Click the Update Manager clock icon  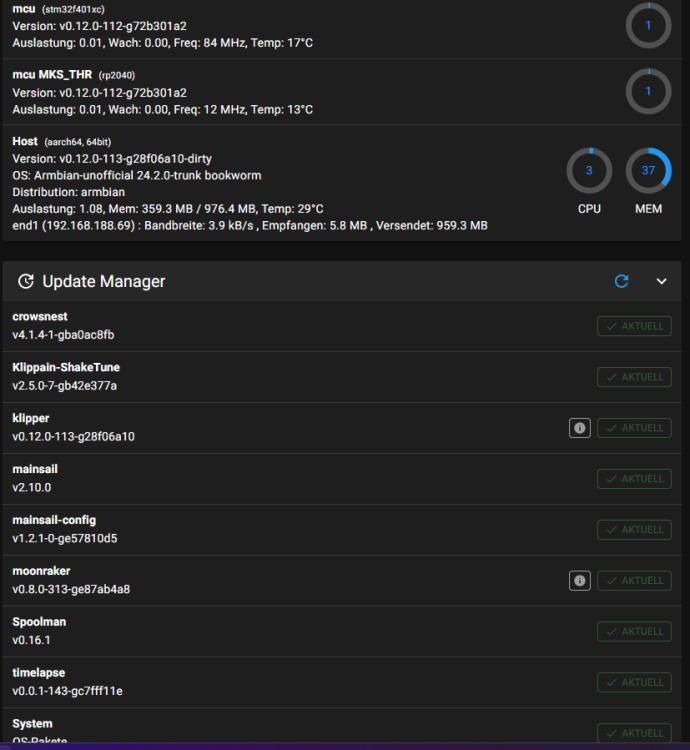tap(26, 282)
